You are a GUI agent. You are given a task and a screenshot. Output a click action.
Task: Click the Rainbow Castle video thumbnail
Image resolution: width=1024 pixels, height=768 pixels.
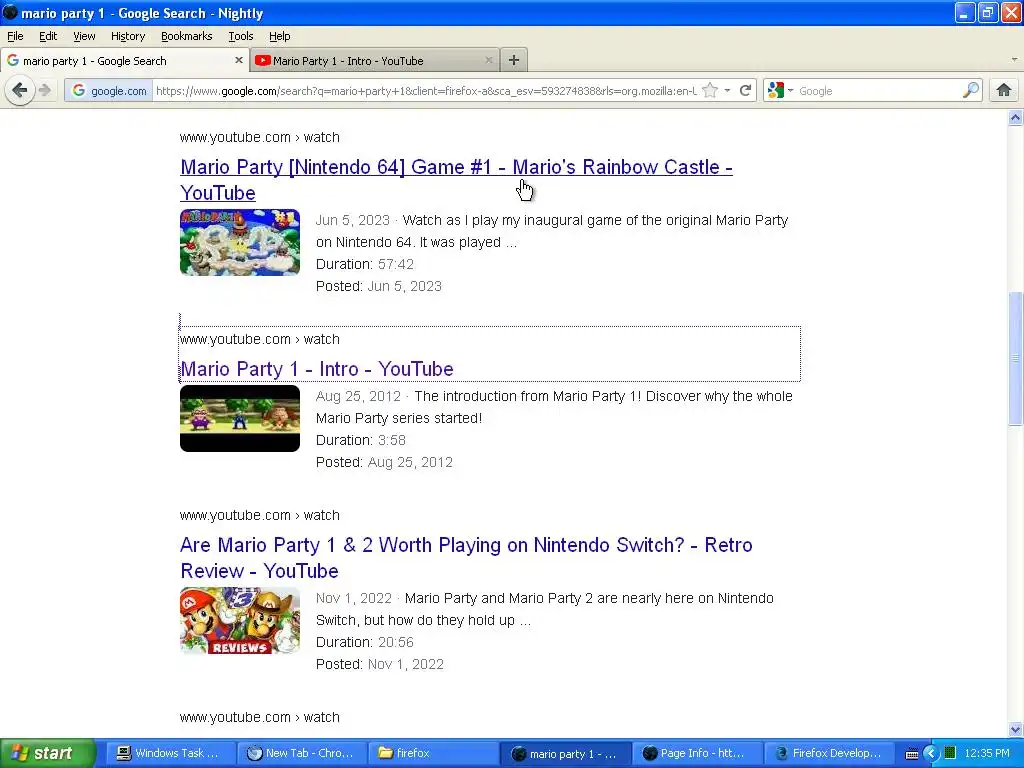pos(240,242)
